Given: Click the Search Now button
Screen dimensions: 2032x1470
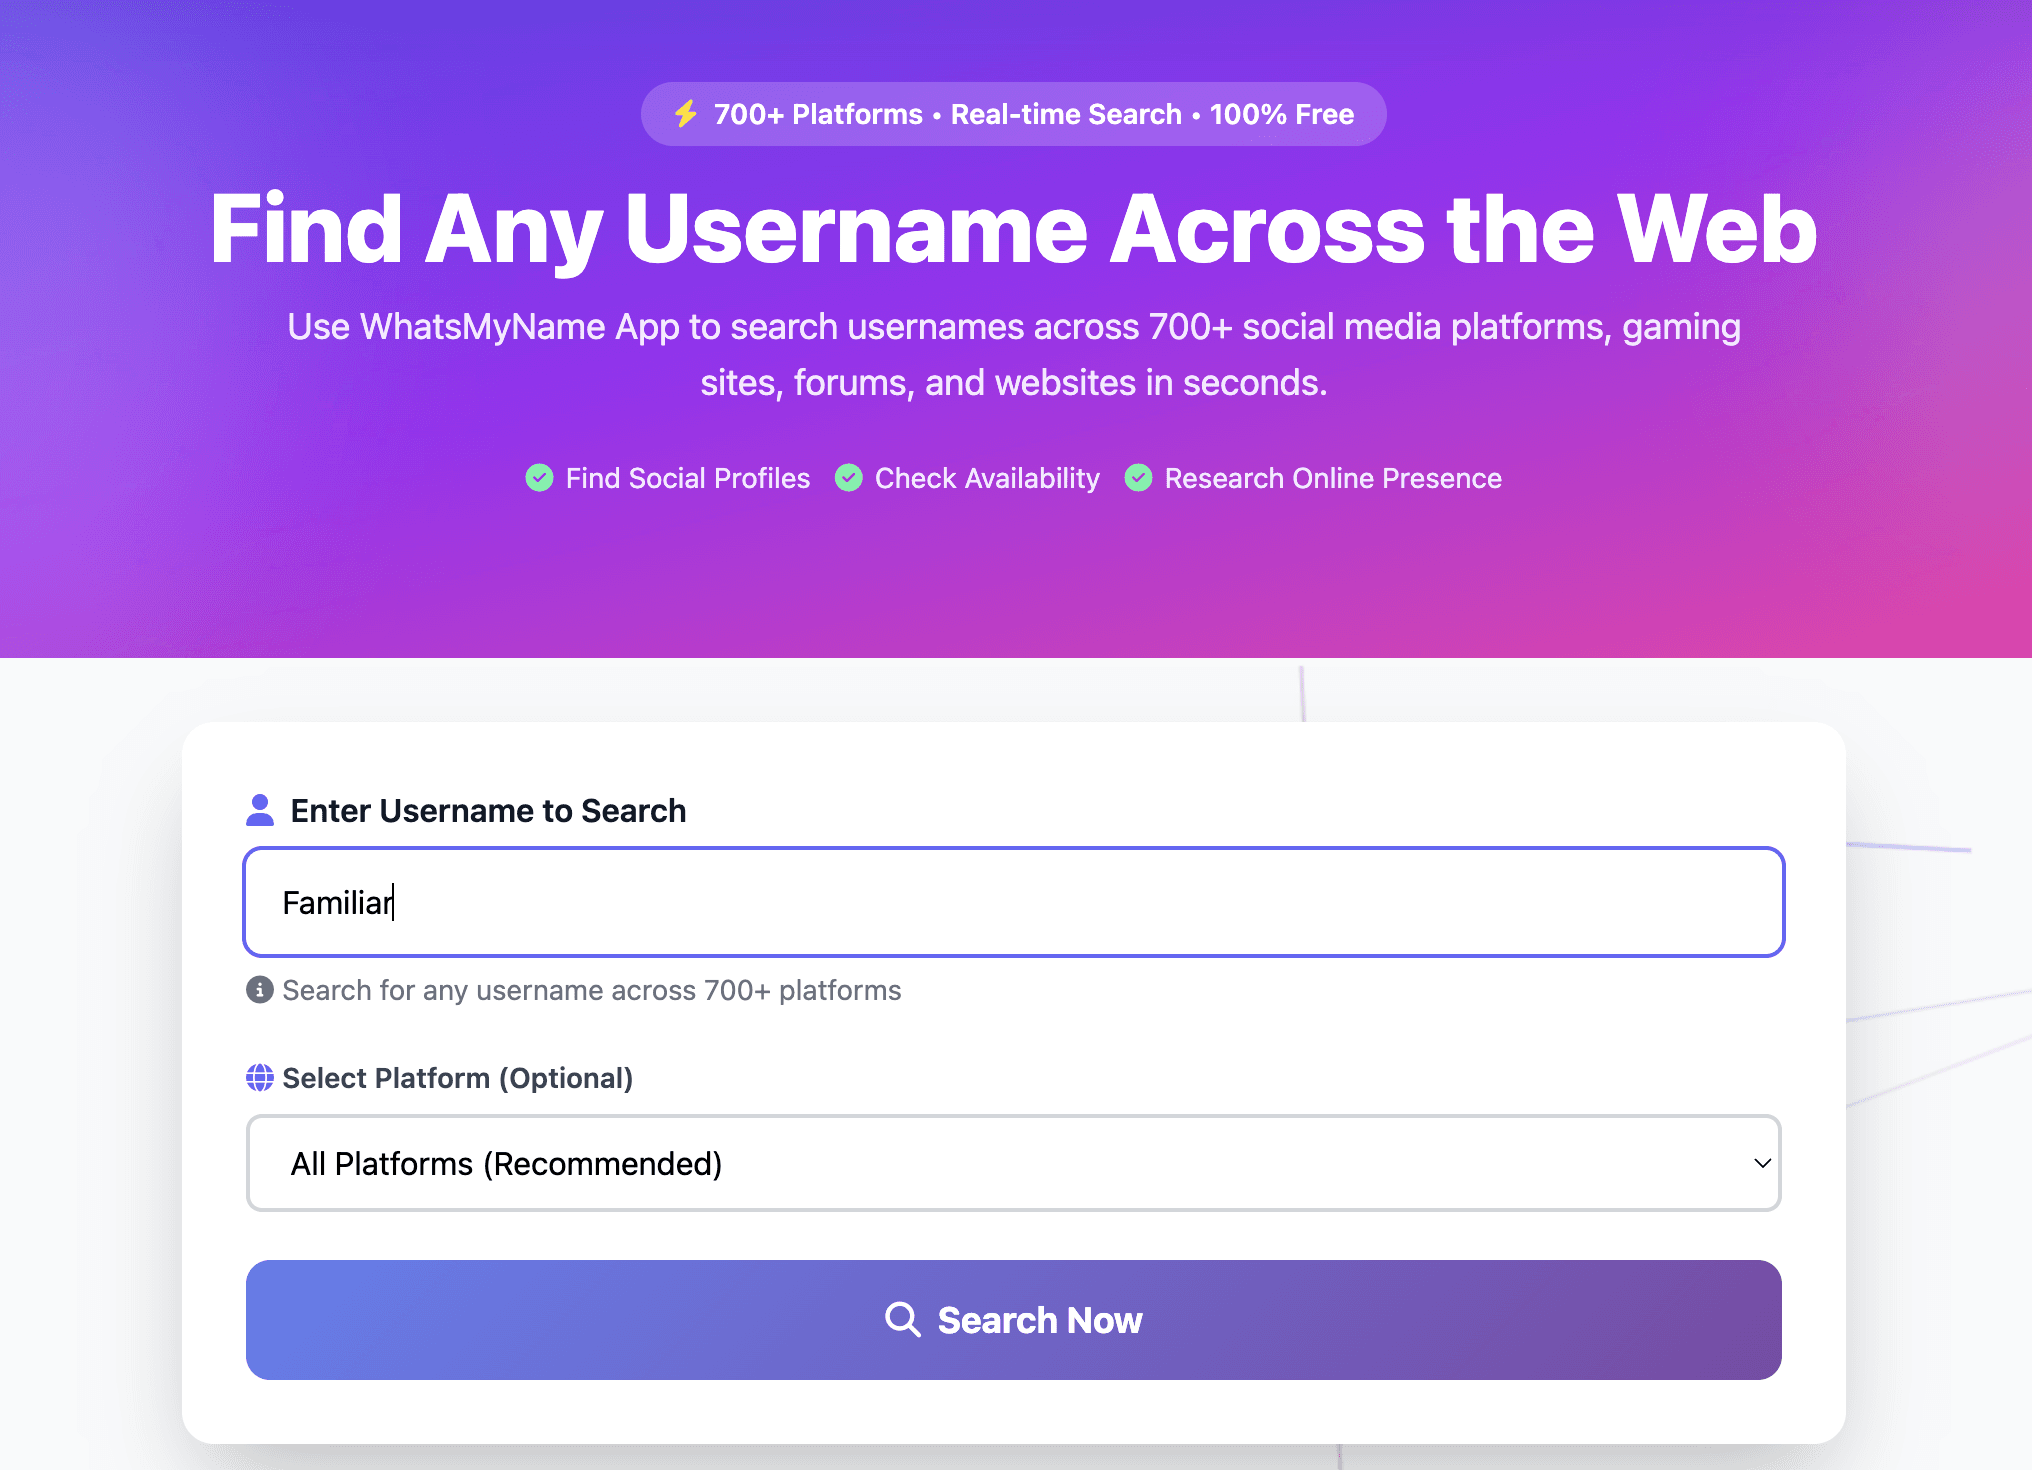Looking at the screenshot, I should [1014, 1320].
